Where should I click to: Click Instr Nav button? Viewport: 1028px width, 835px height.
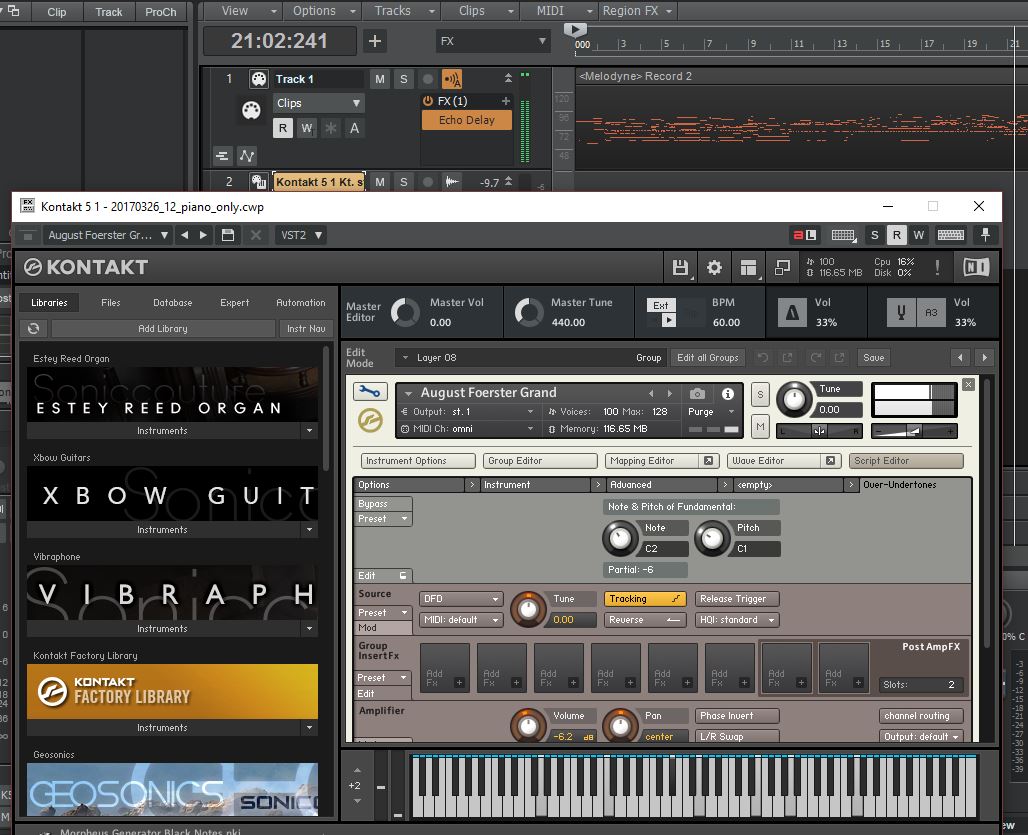306,328
